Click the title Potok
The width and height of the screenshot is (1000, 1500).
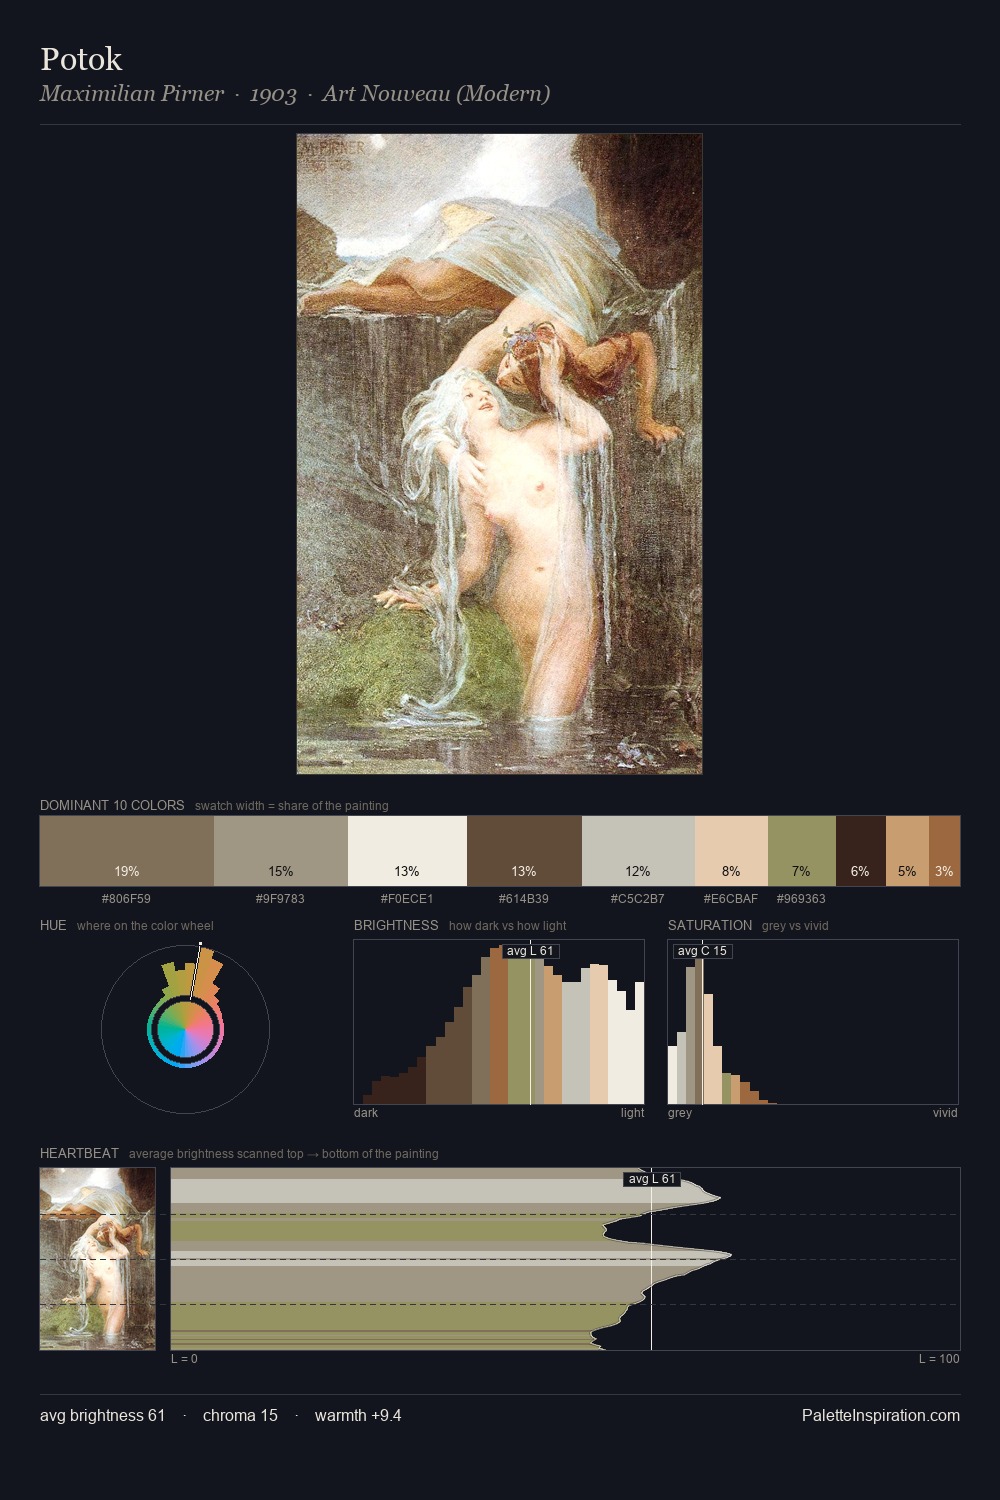81,59
